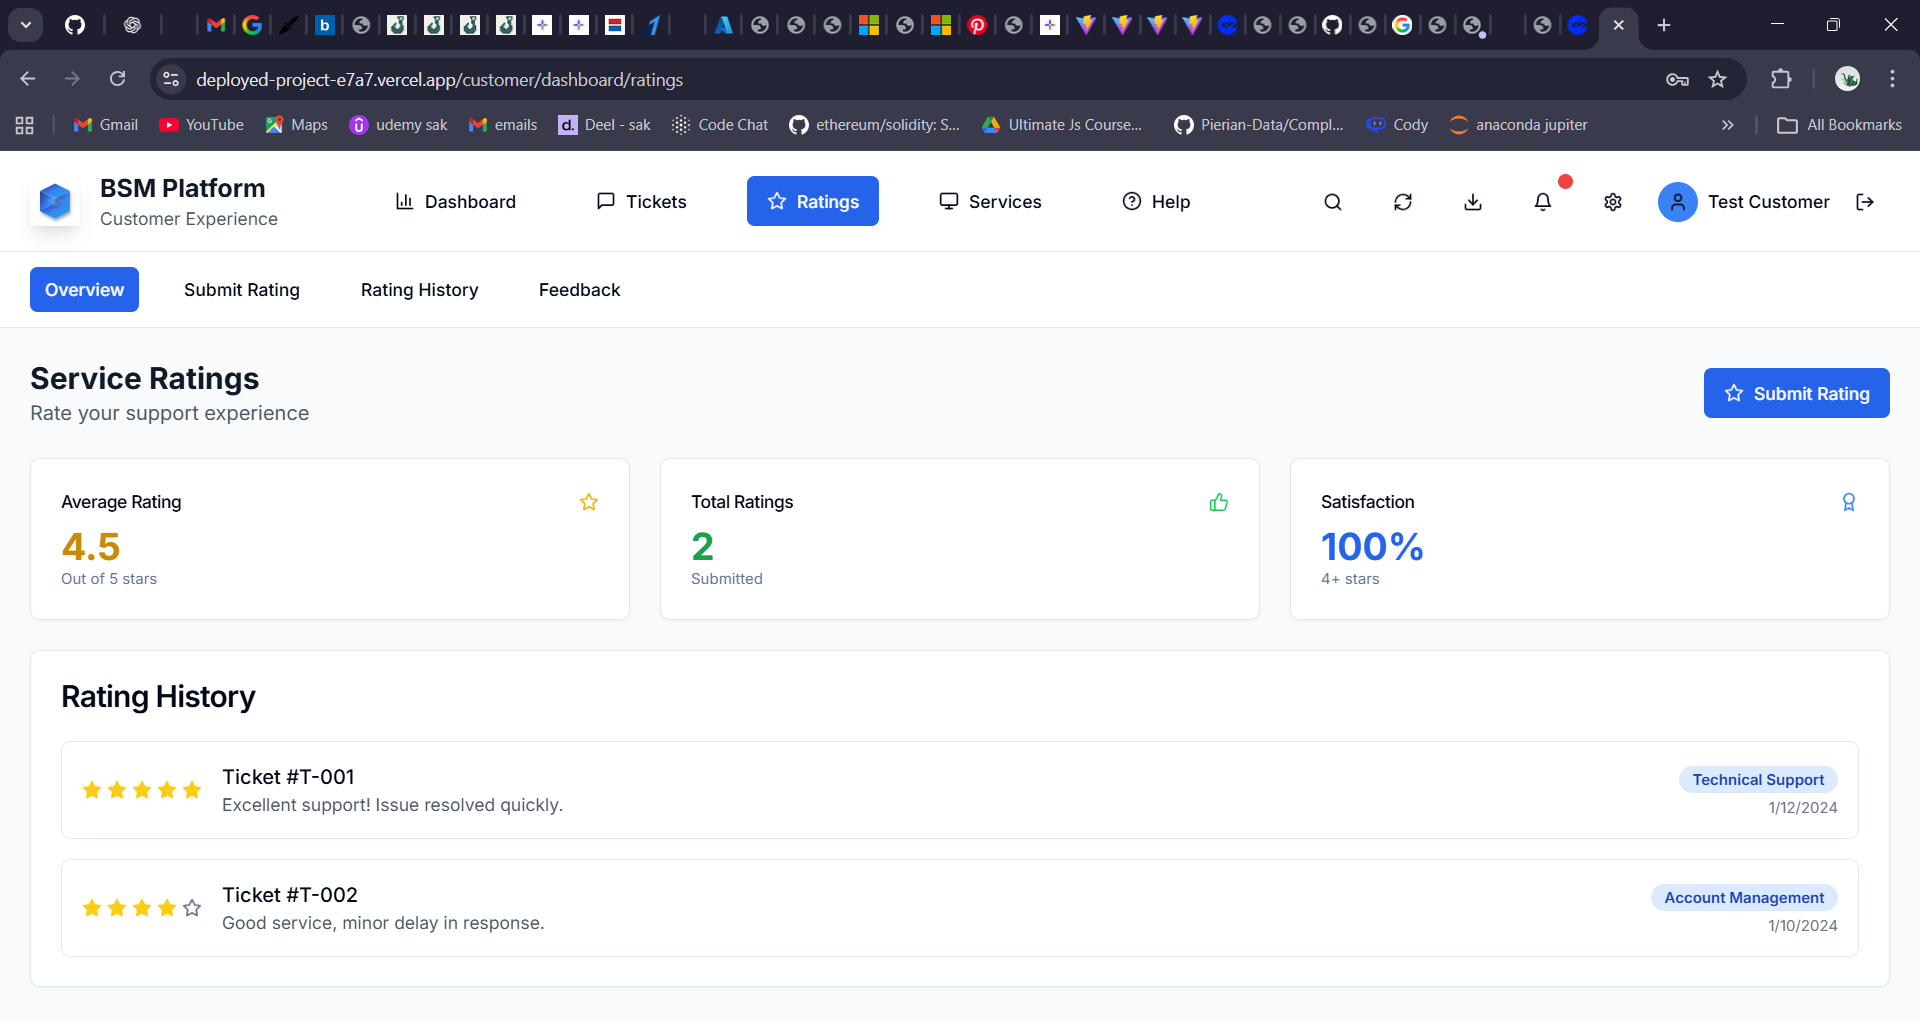Open the All Bookmarks folder
Screen dimensions: 1920x1020
click(x=1839, y=125)
